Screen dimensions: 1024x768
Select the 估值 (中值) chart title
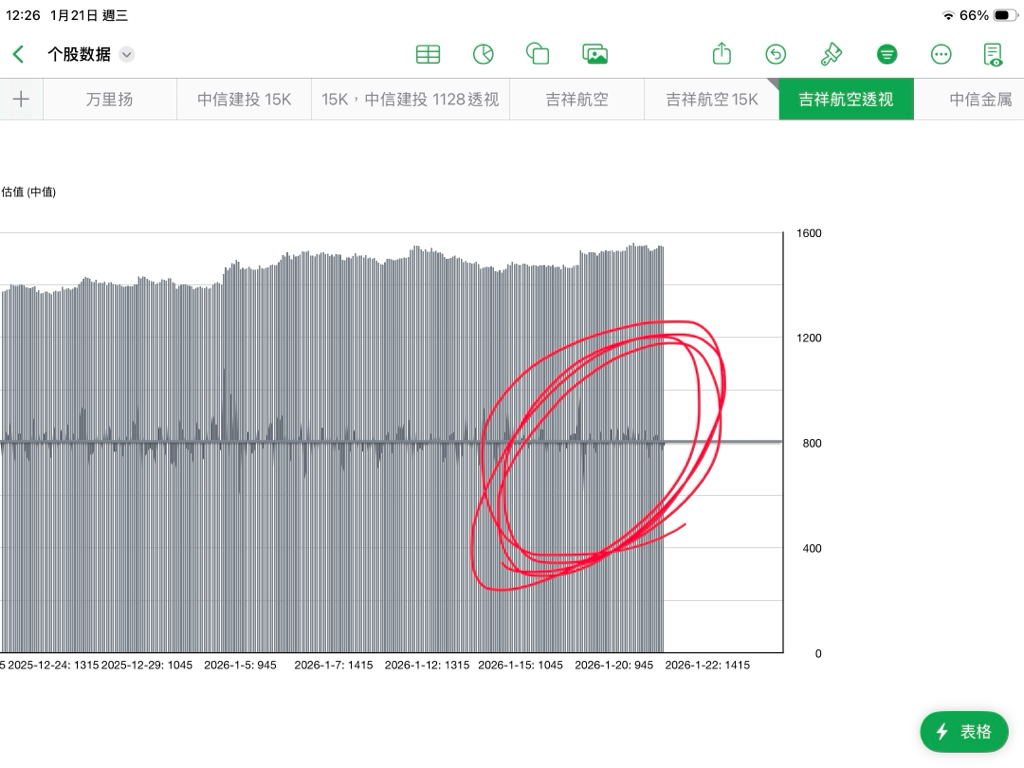click(x=29, y=192)
